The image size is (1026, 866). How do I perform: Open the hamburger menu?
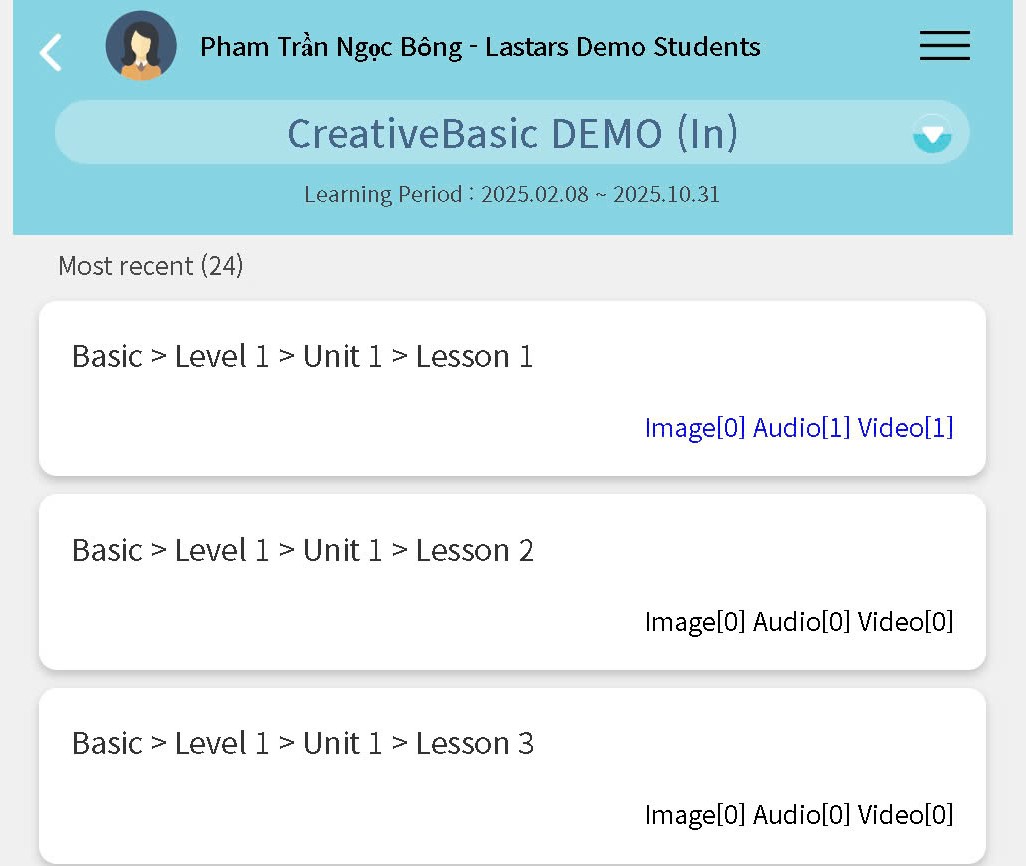pos(944,46)
